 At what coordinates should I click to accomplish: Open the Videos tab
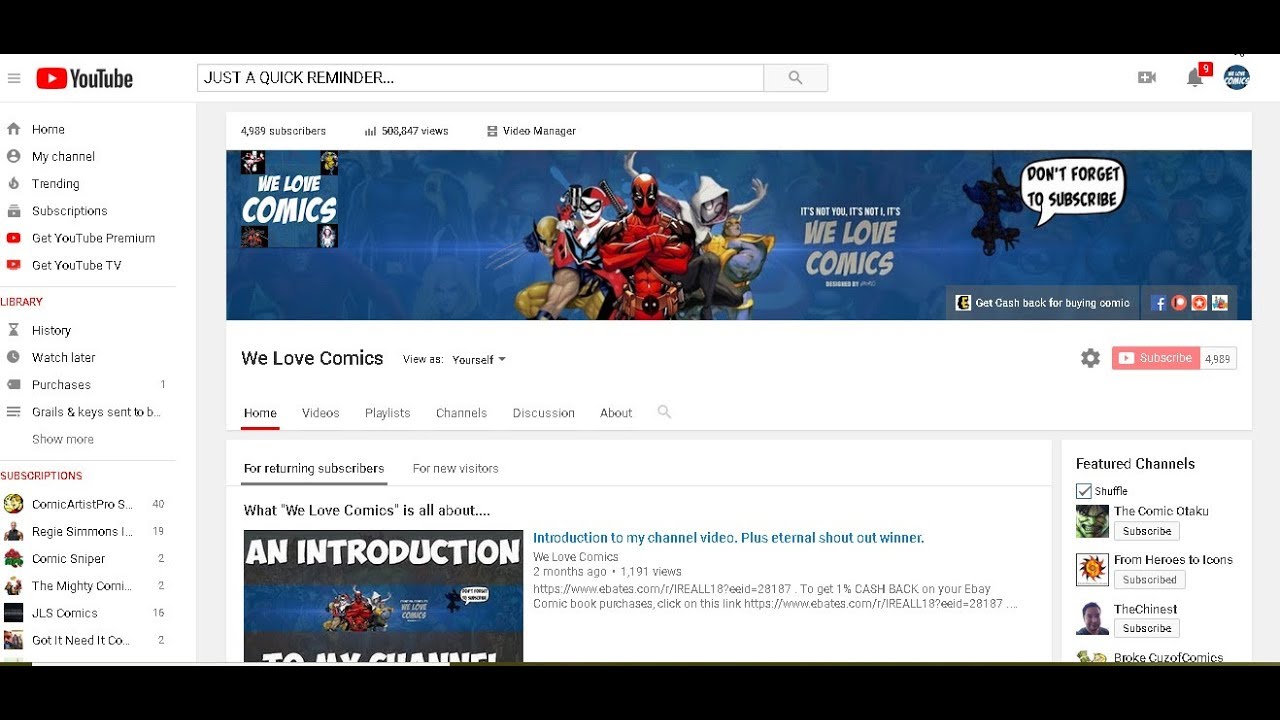(x=321, y=413)
